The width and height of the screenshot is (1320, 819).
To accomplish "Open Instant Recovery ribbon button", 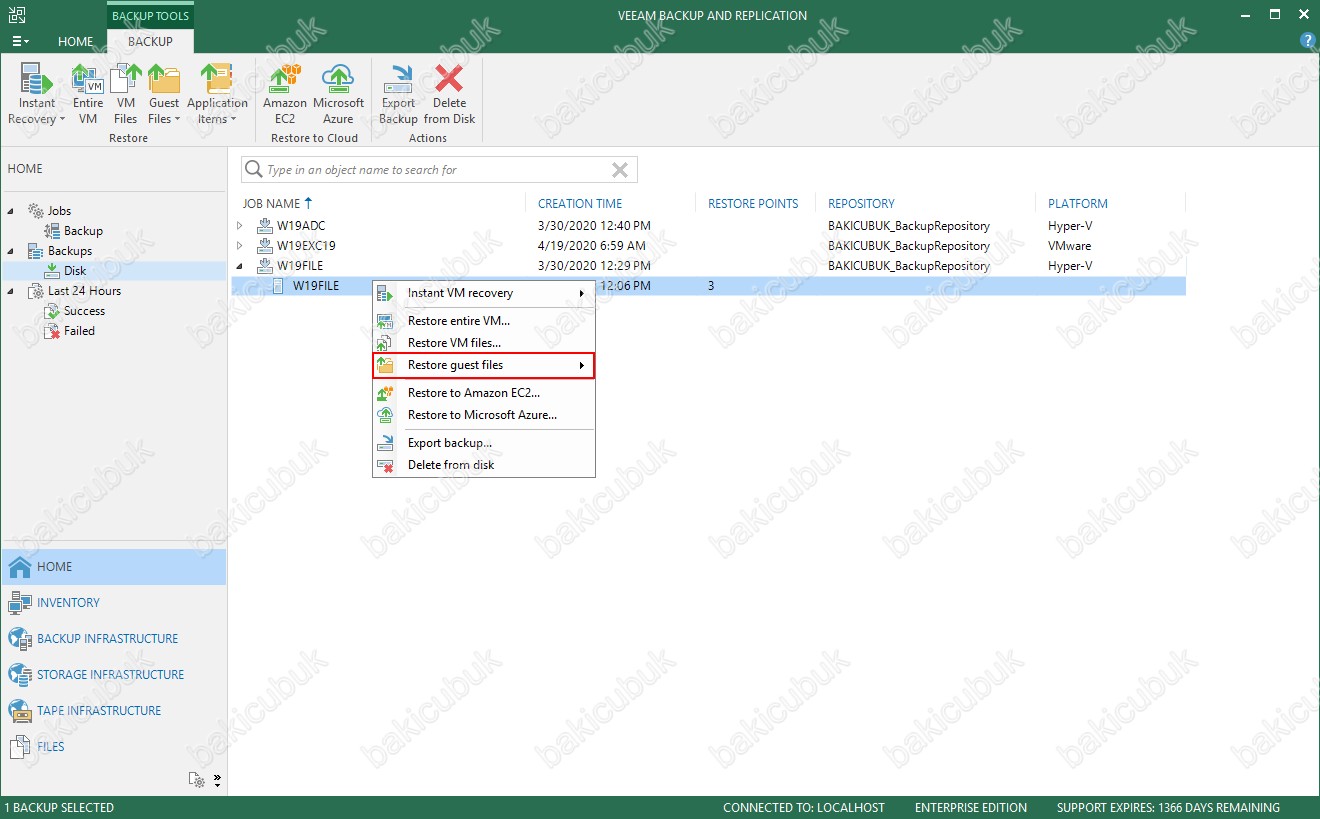I will click(37, 95).
